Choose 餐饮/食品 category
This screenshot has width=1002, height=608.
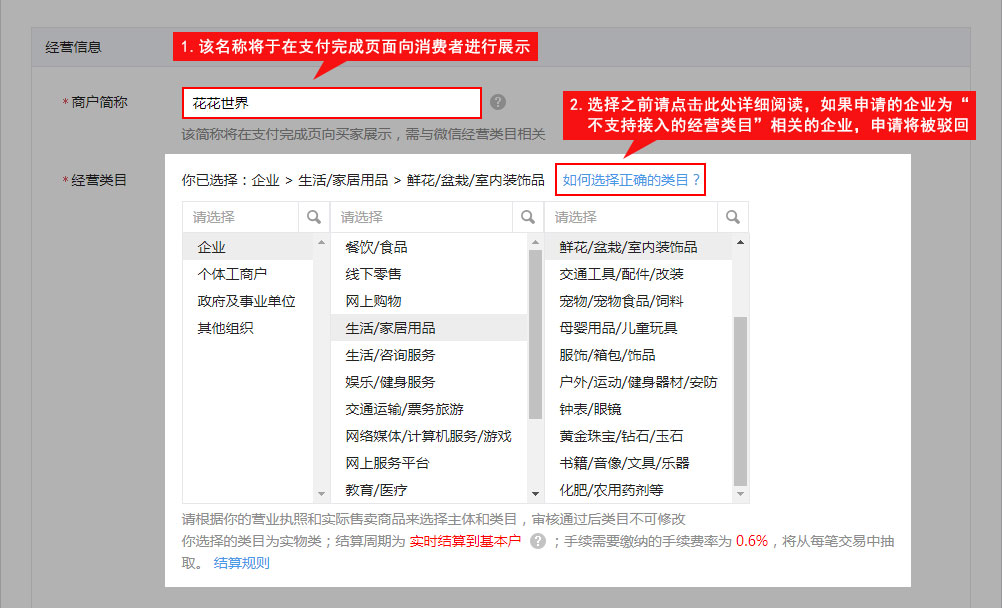[376, 247]
